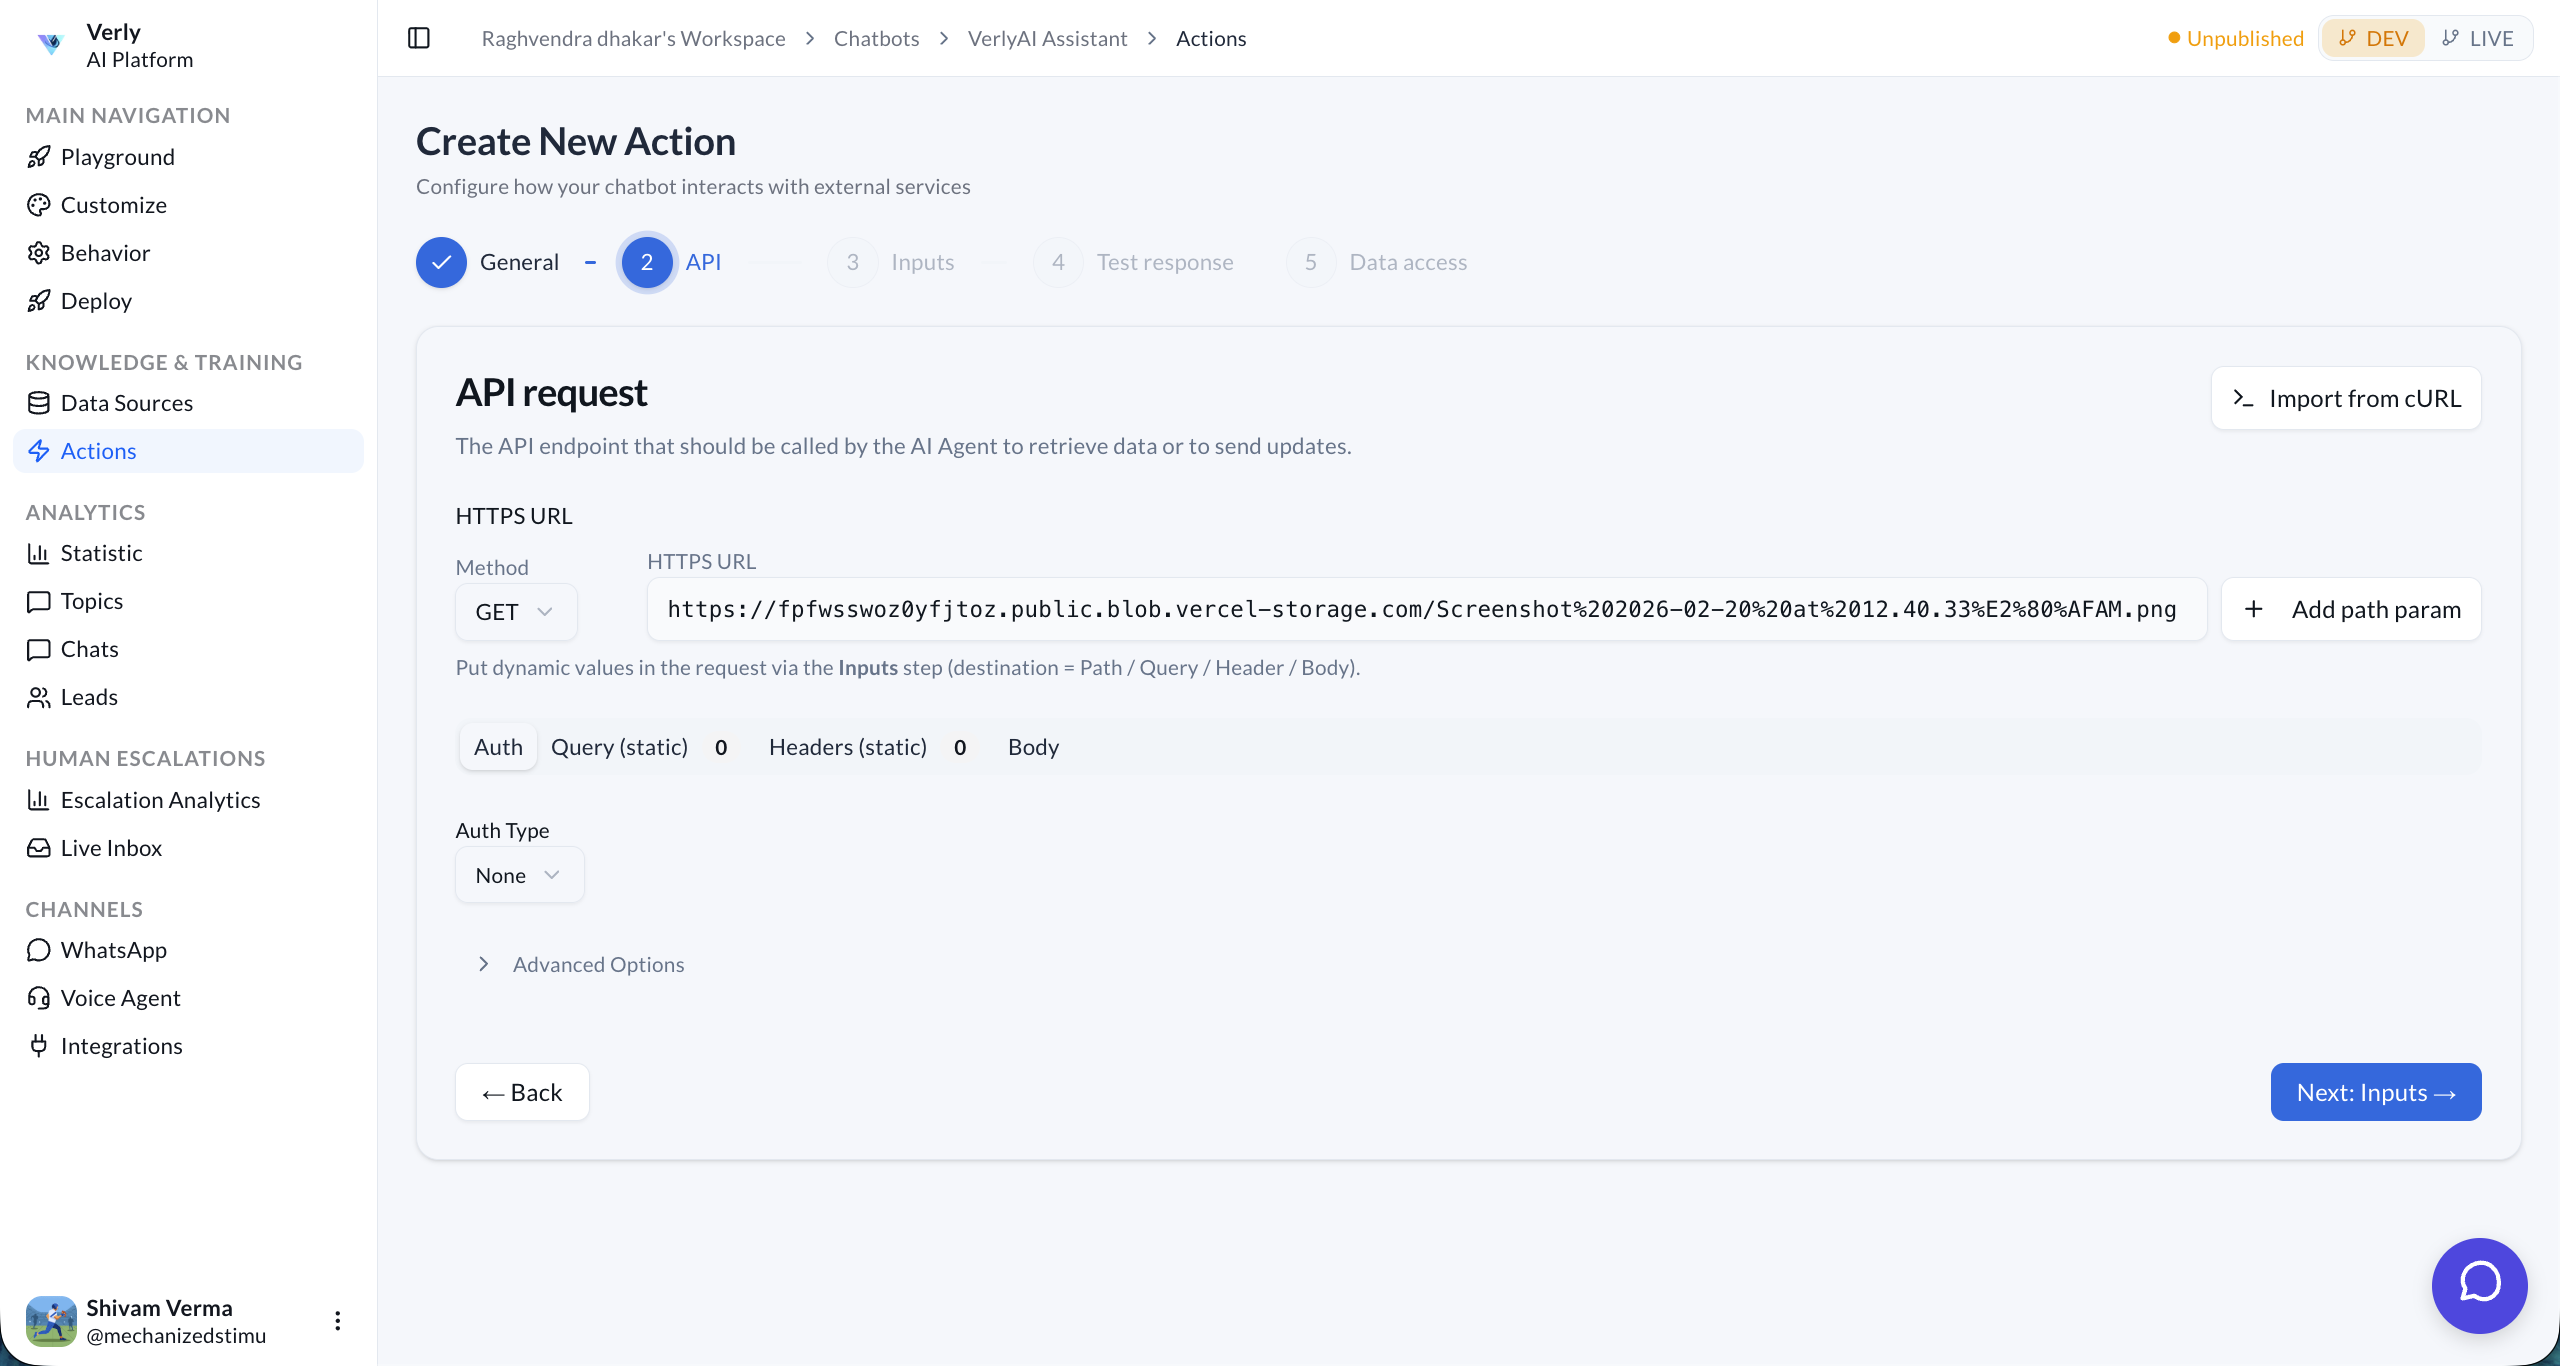Switch to the DEV environment toggle
Viewport: 2560px width, 1366px height.
pos(2373,37)
